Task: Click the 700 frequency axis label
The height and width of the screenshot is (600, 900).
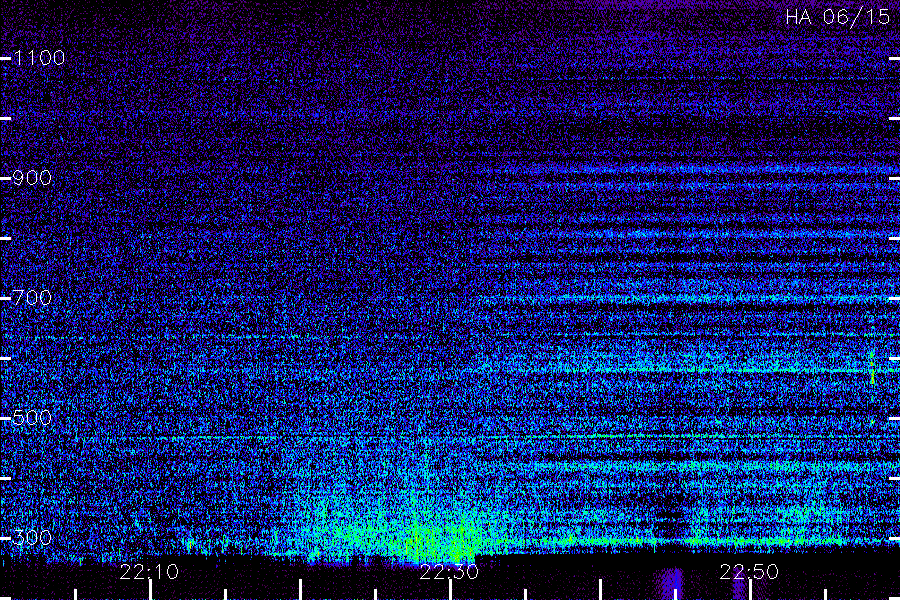Action: click(x=32, y=297)
